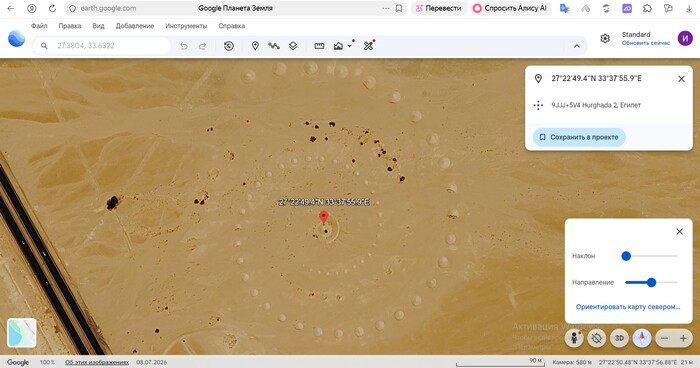Open the map style thumbnail
This screenshot has height=368, width=700.
click(x=21, y=332)
